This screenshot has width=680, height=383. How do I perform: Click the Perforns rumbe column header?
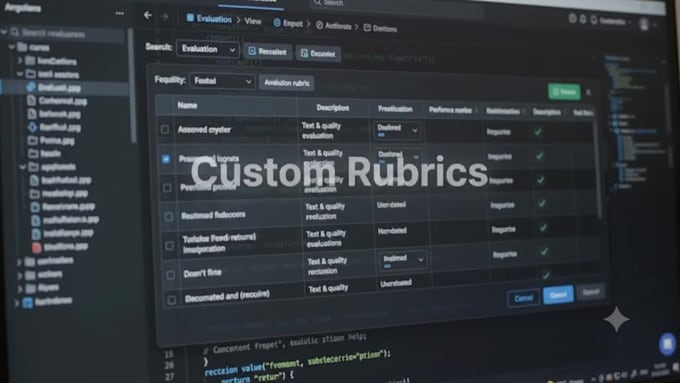tap(450, 110)
